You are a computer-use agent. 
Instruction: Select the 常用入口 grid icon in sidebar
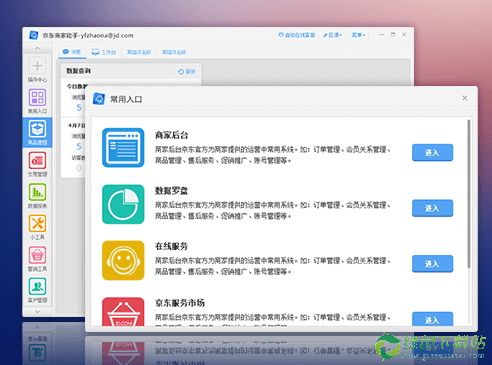(x=37, y=97)
